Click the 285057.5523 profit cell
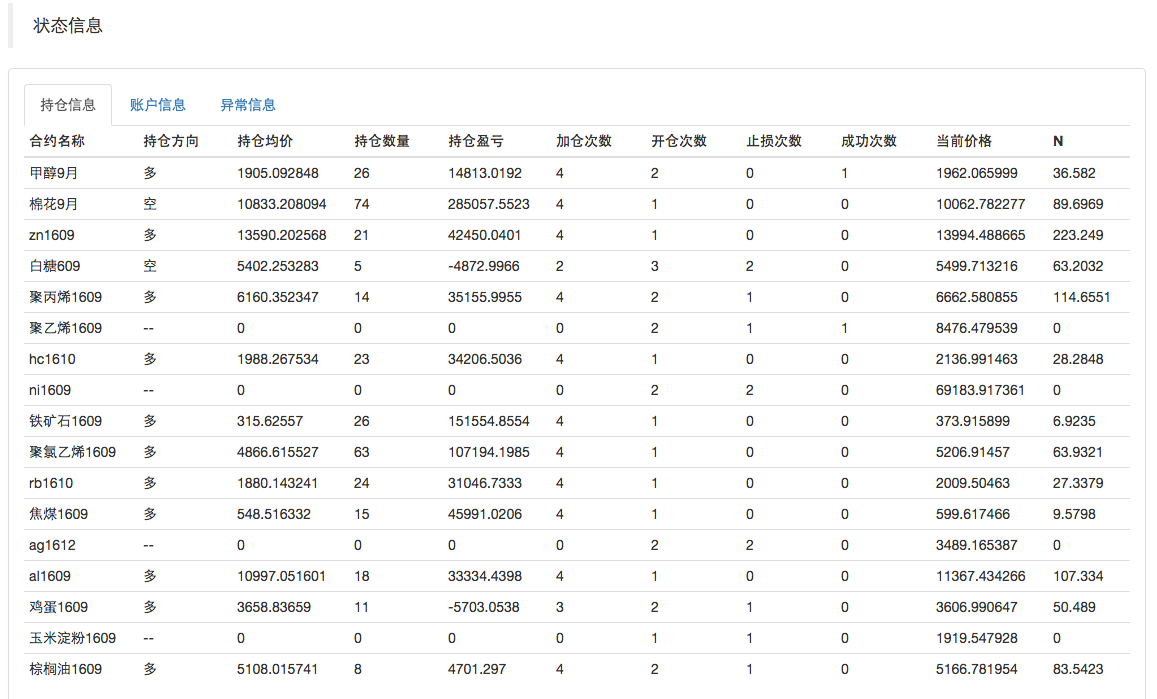The width and height of the screenshot is (1157, 699). tap(488, 204)
